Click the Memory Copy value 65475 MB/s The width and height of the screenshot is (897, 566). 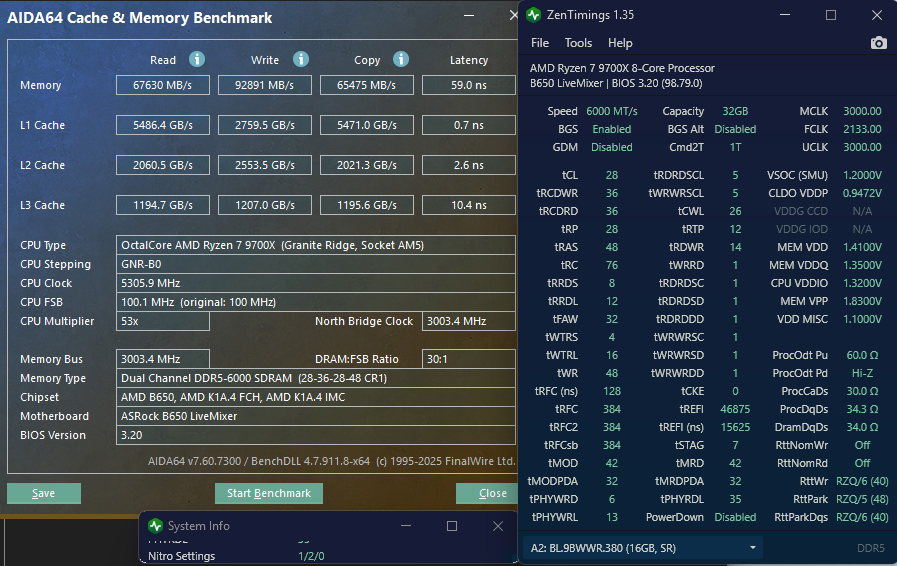367,85
